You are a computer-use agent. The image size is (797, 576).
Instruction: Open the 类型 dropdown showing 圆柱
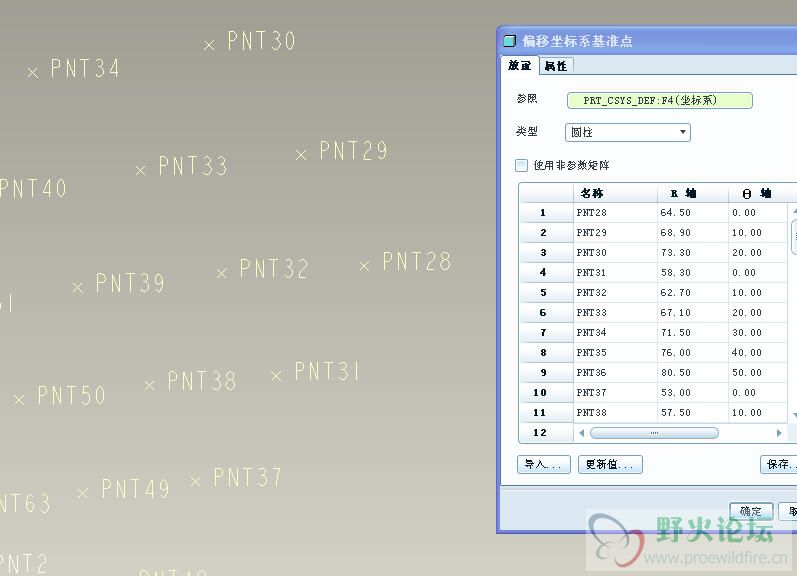628,132
